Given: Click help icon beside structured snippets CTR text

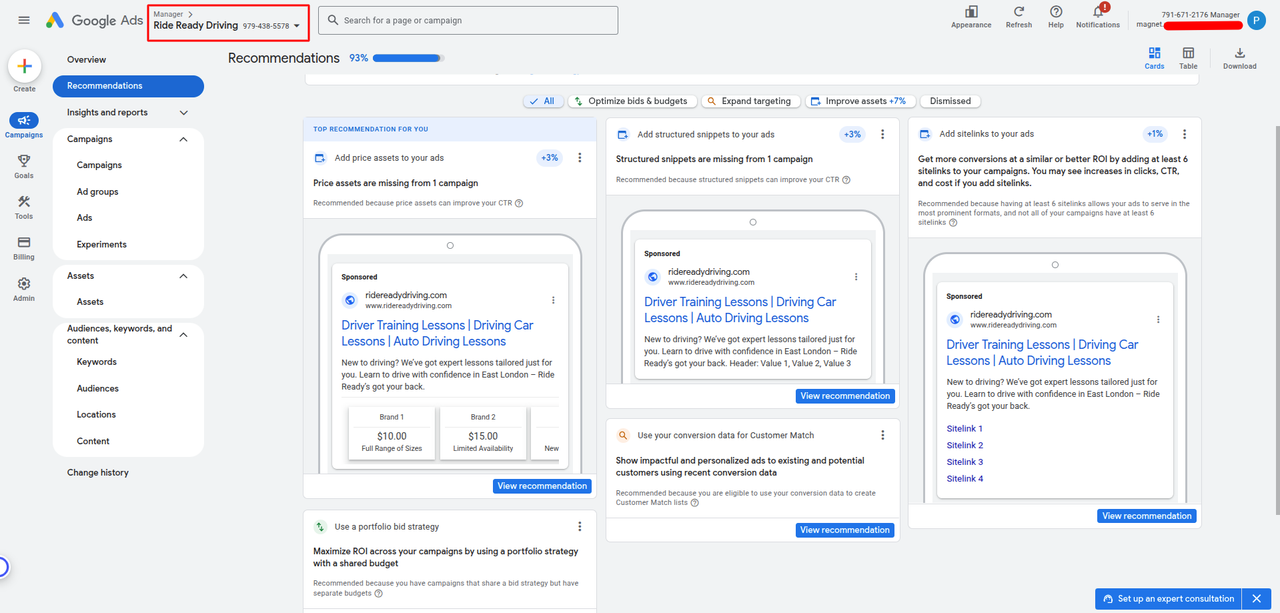Looking at the screenshot, I should (x=846, y=180).
